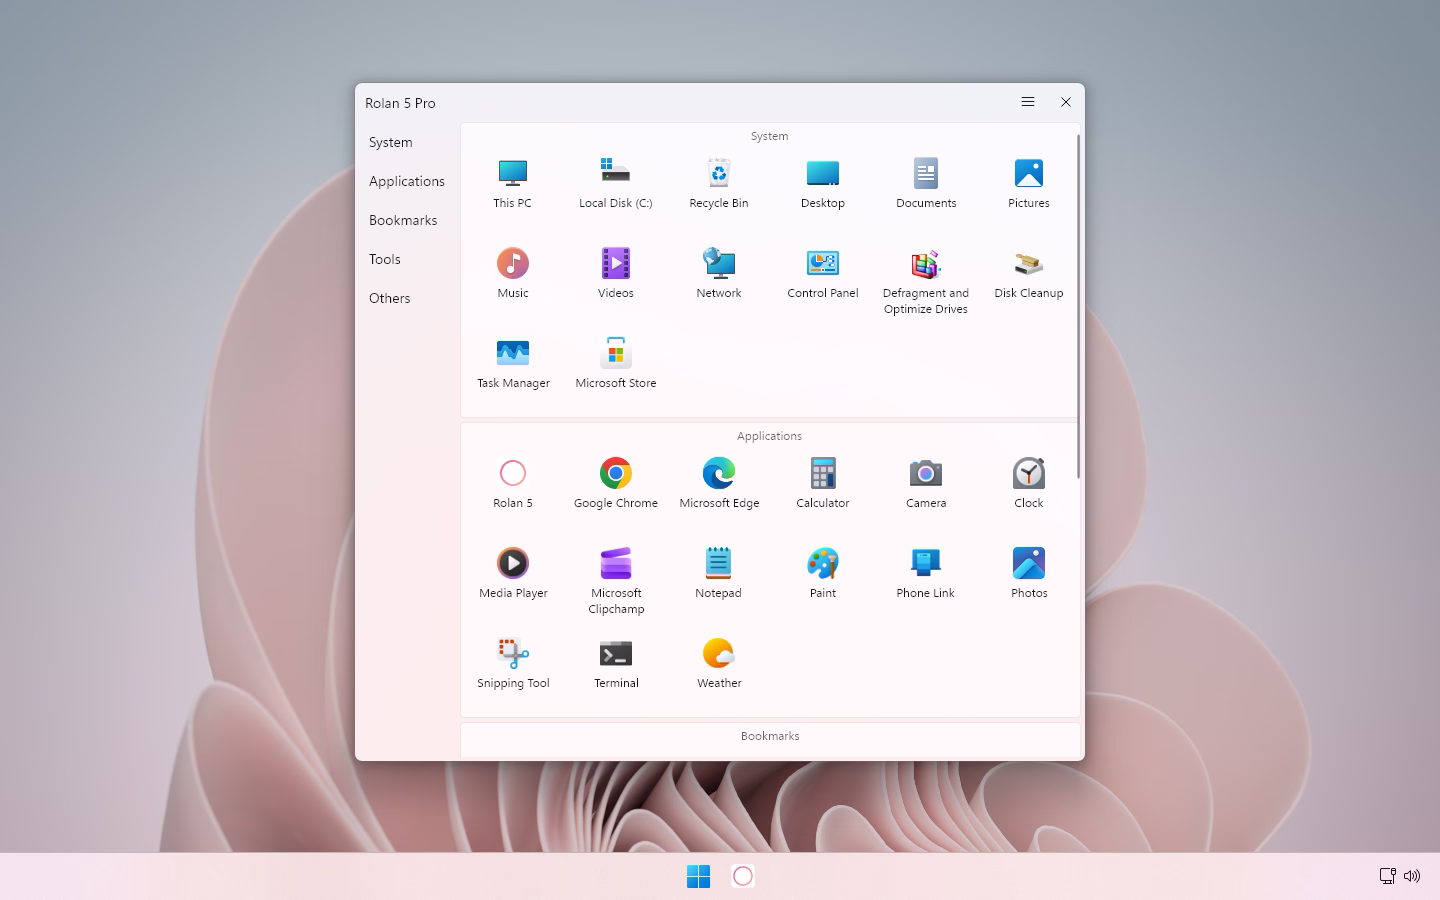Click the volume icon in system tray
This screenshot has width=1440, height=900.
pos(1412,876)
